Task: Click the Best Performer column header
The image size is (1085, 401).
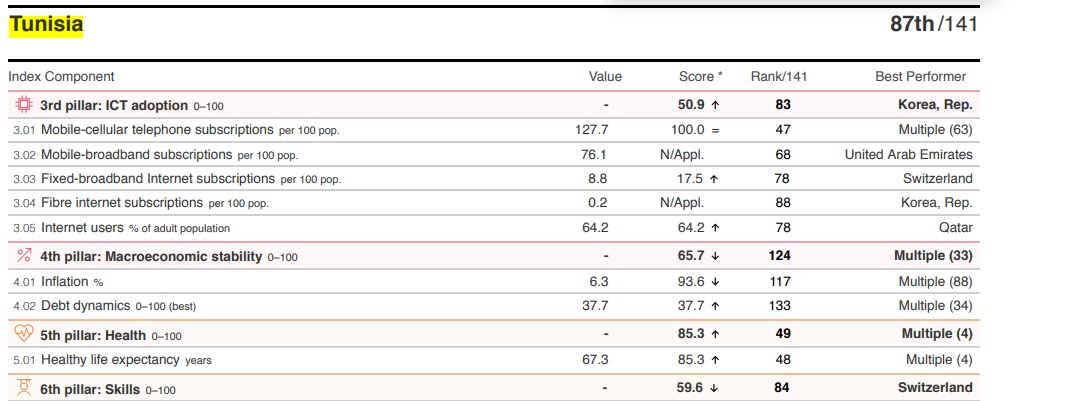Action: [x=920, y=76]
